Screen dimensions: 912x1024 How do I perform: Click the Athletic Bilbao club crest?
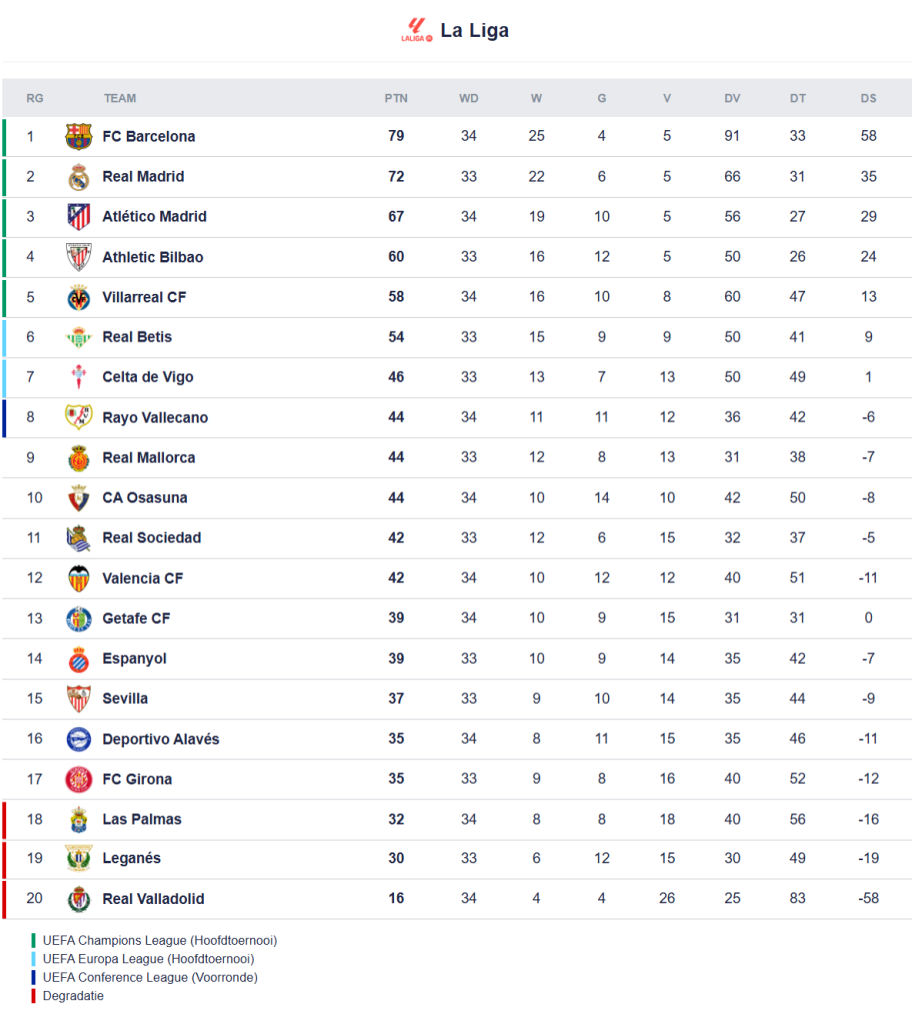tap(79, 257)
